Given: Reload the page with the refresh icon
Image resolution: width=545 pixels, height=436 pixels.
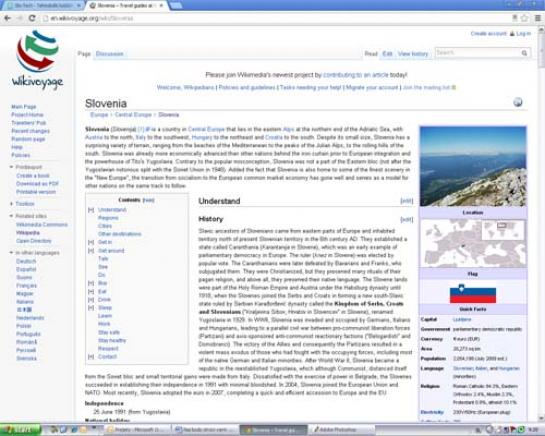Looking at the screenshot, I should [32, 18].
